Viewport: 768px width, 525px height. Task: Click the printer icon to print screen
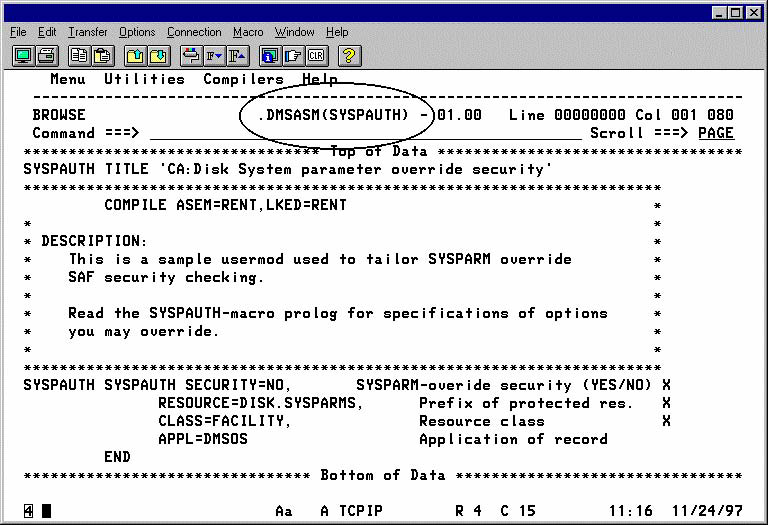47,56
